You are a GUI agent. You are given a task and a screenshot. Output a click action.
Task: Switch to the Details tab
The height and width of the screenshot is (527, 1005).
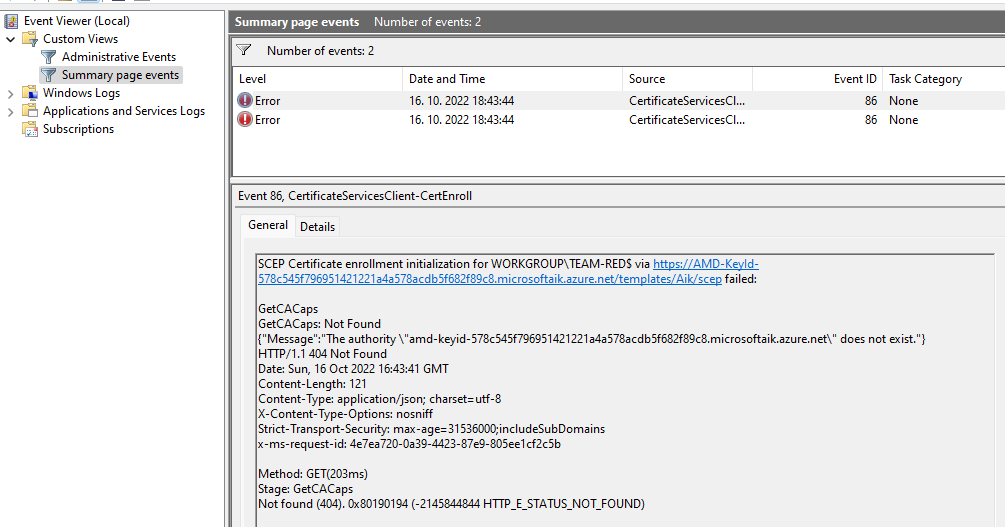tap(317, 226)
